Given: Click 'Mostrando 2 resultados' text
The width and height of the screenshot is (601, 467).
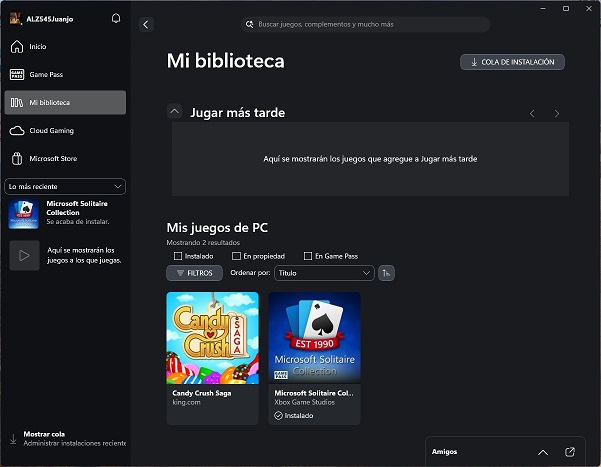Looking at the screenshot, I should [x=203, y=243].
